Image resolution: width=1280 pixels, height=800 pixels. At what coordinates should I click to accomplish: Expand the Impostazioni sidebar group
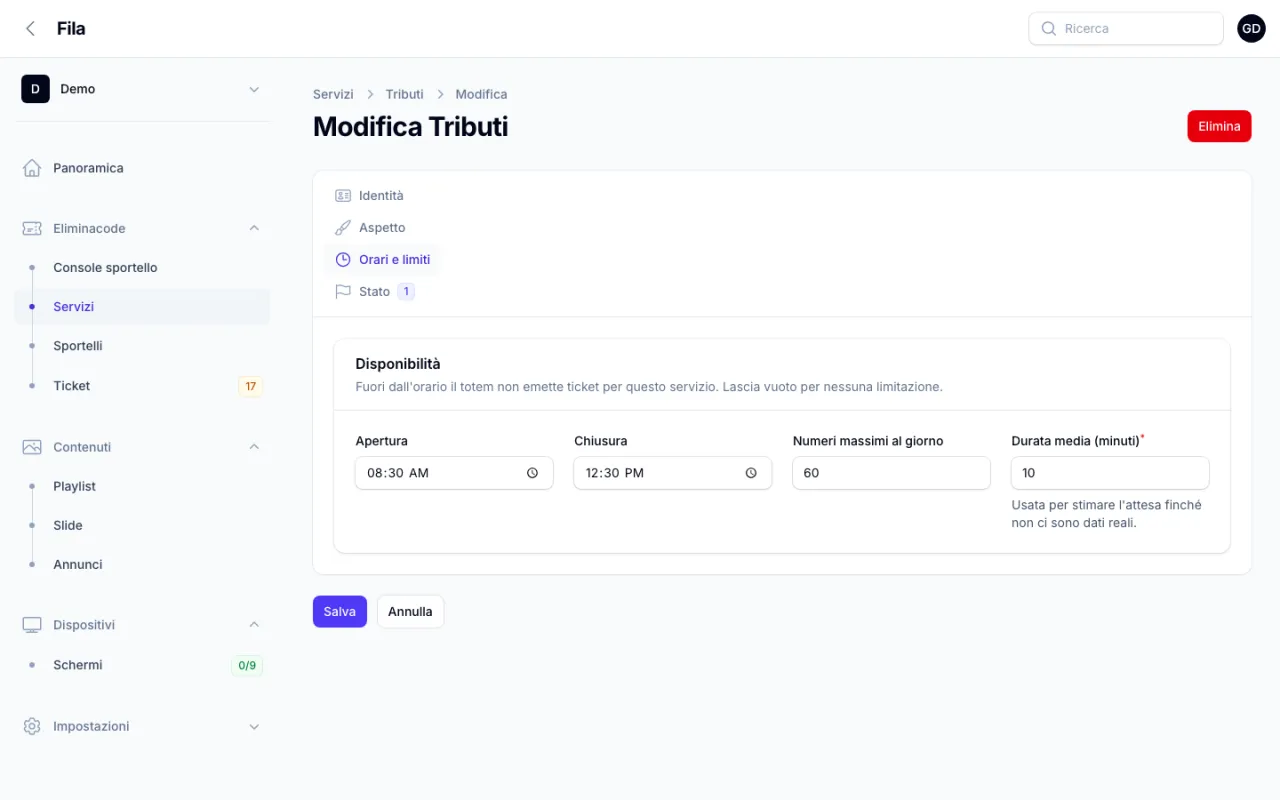[x=254, y=726]
